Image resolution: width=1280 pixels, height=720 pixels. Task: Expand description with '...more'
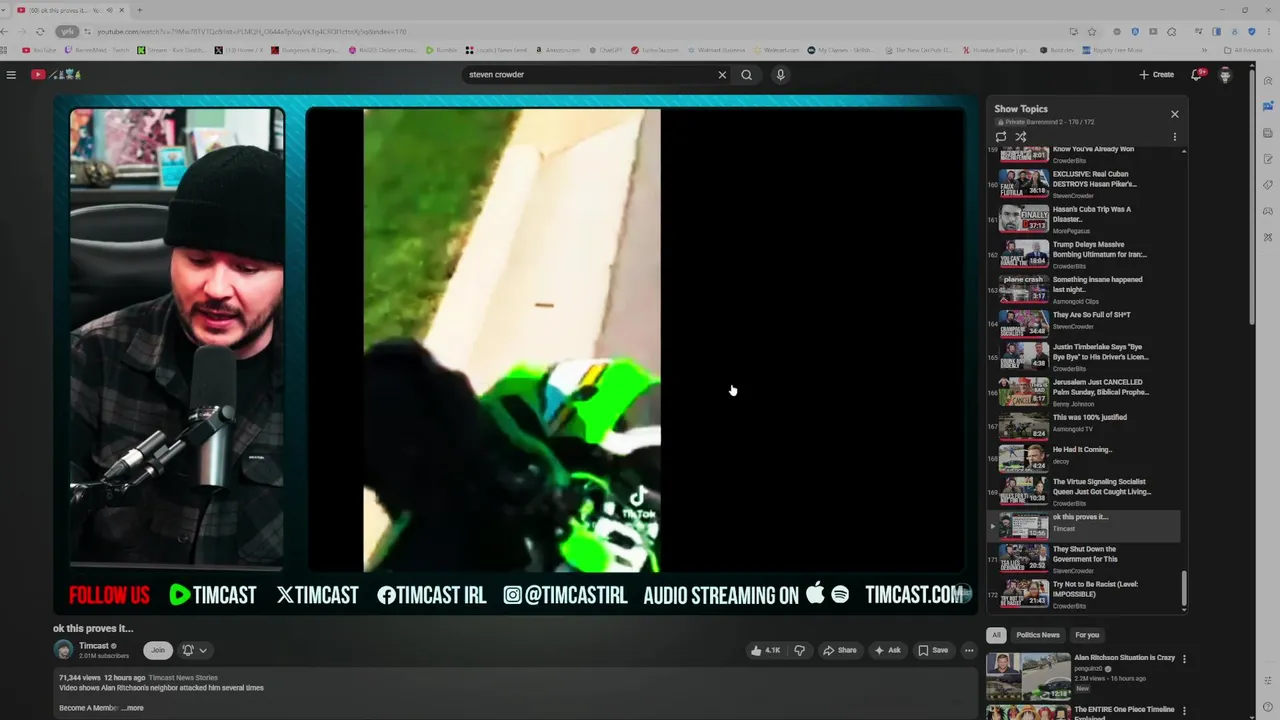(x=132, y=708)
